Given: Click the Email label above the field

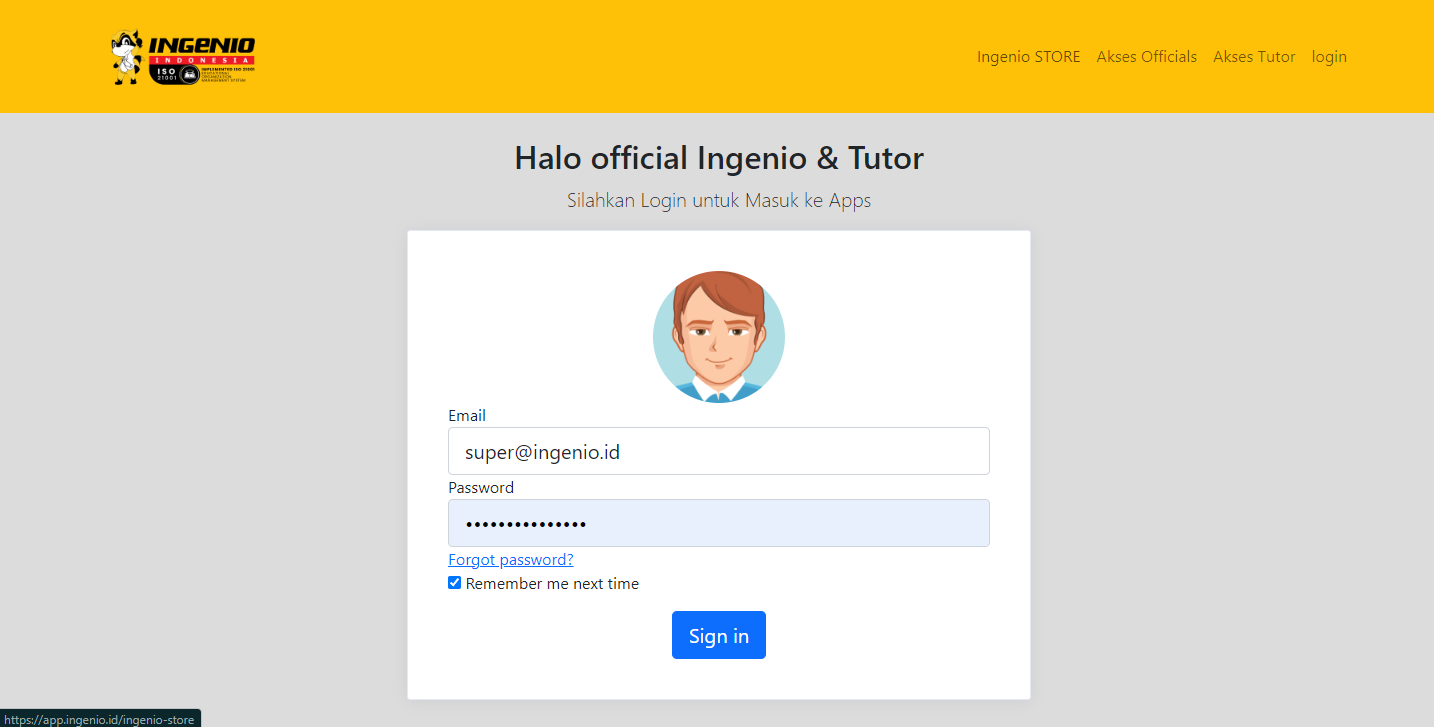Looking at the screenshot, I should tap(467, 416).
